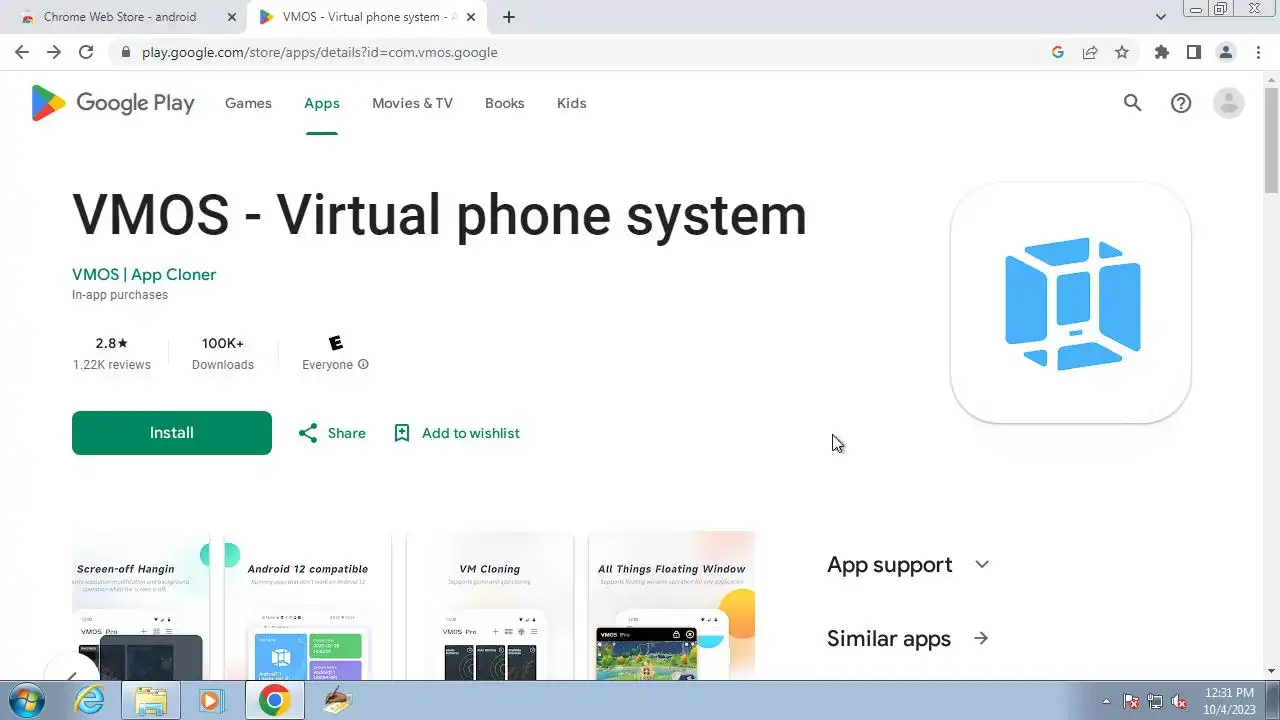Go back with the browser back arrow
Screen dimensions: 1280x720
coord(22,52)
